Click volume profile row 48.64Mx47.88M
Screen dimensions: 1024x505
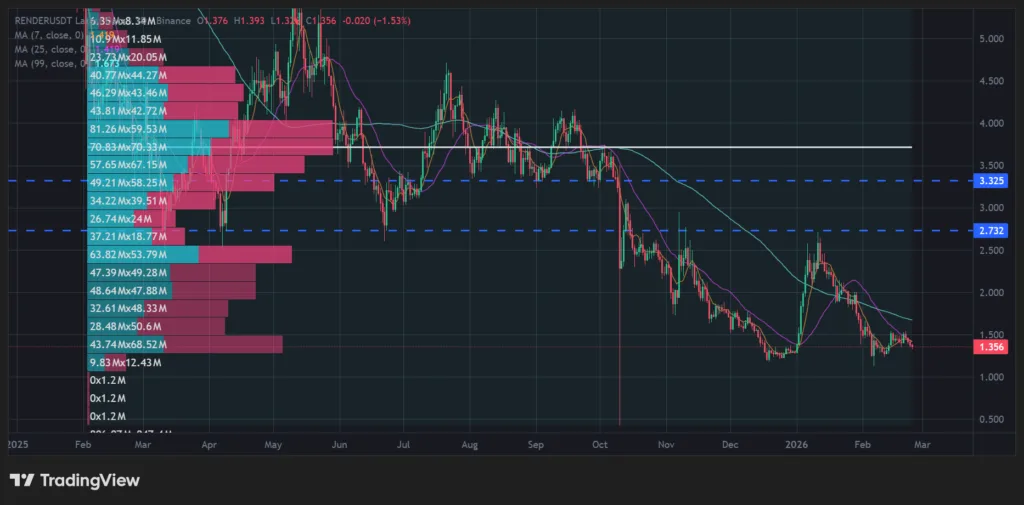(x=171, y=291)
